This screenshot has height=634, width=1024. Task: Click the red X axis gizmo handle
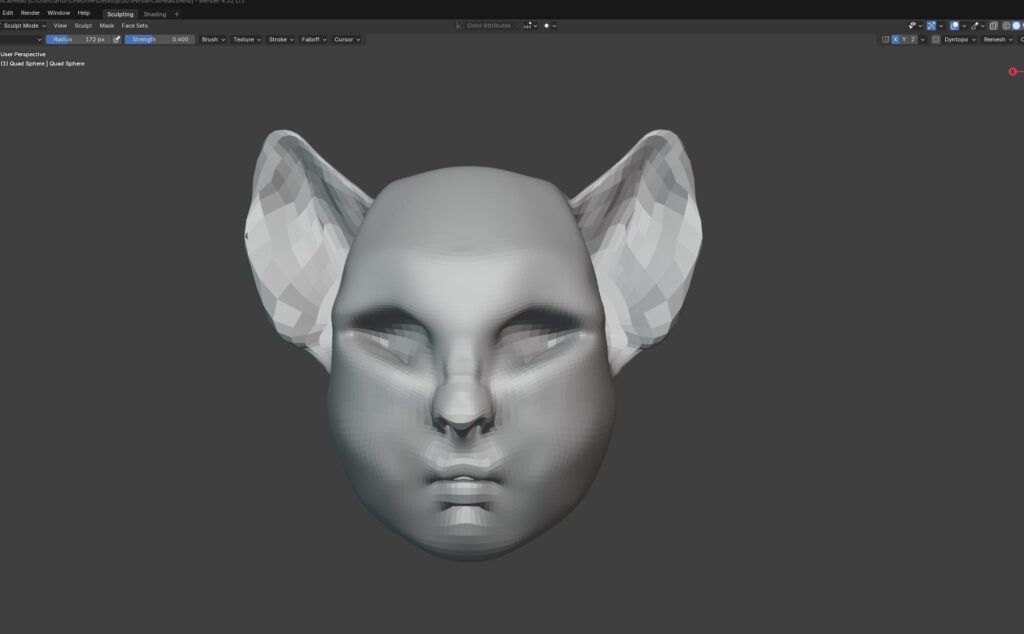pos(1012,71)
